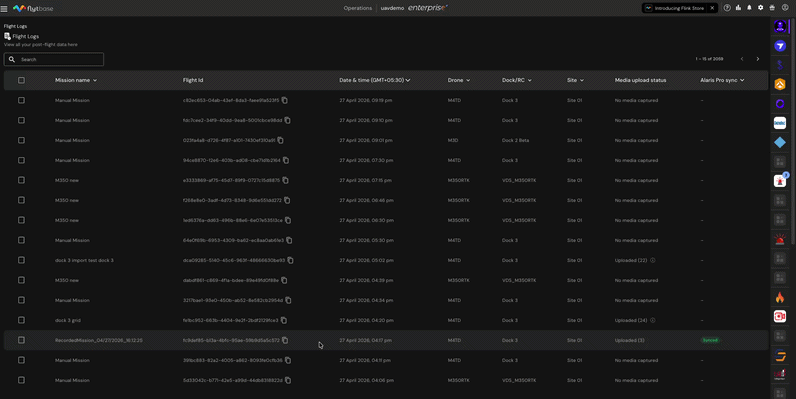
Task: Open the orange hexagon app in sidebar
Action: 780,84
